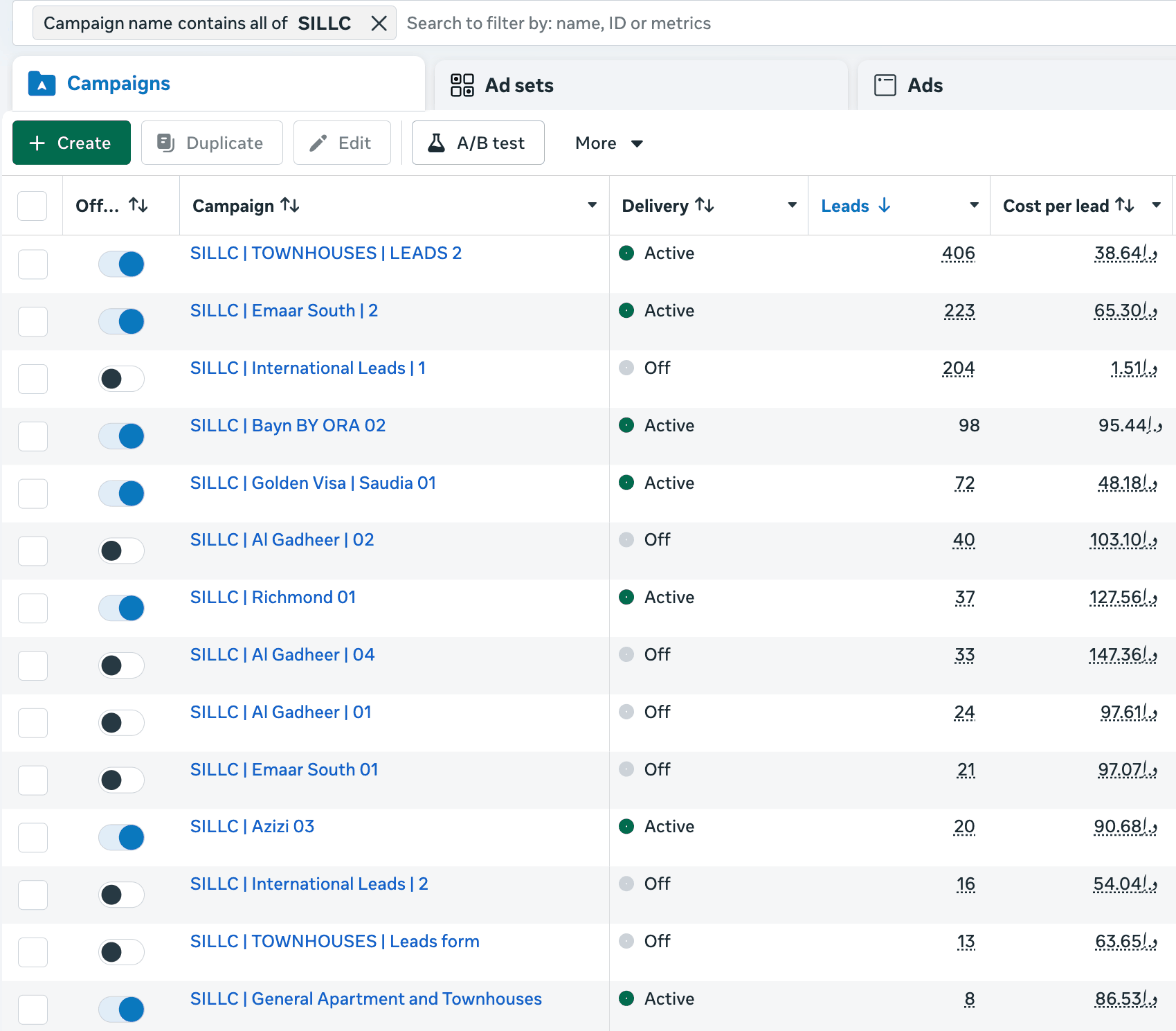Click the Ad sets grid icon
Screen dimensions: 1176x1031
462,85
